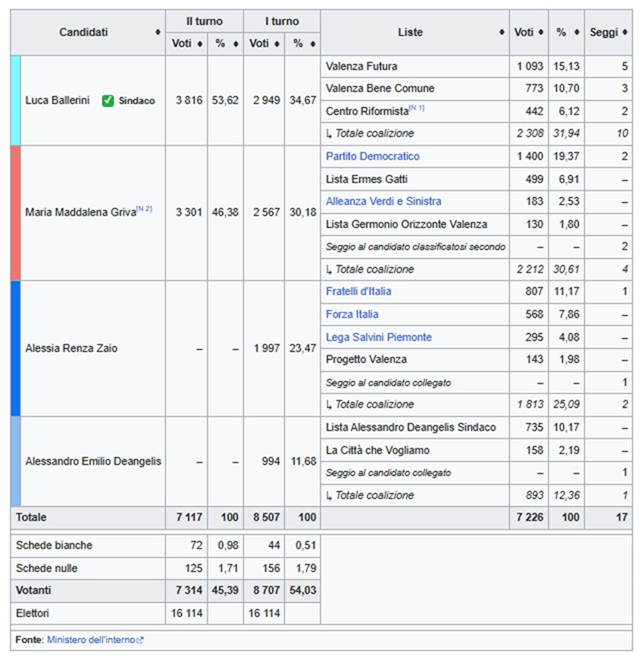Viewport: 642px width, 661px height.
Task: Open the Forza Italia link
Action: [352, 314]
